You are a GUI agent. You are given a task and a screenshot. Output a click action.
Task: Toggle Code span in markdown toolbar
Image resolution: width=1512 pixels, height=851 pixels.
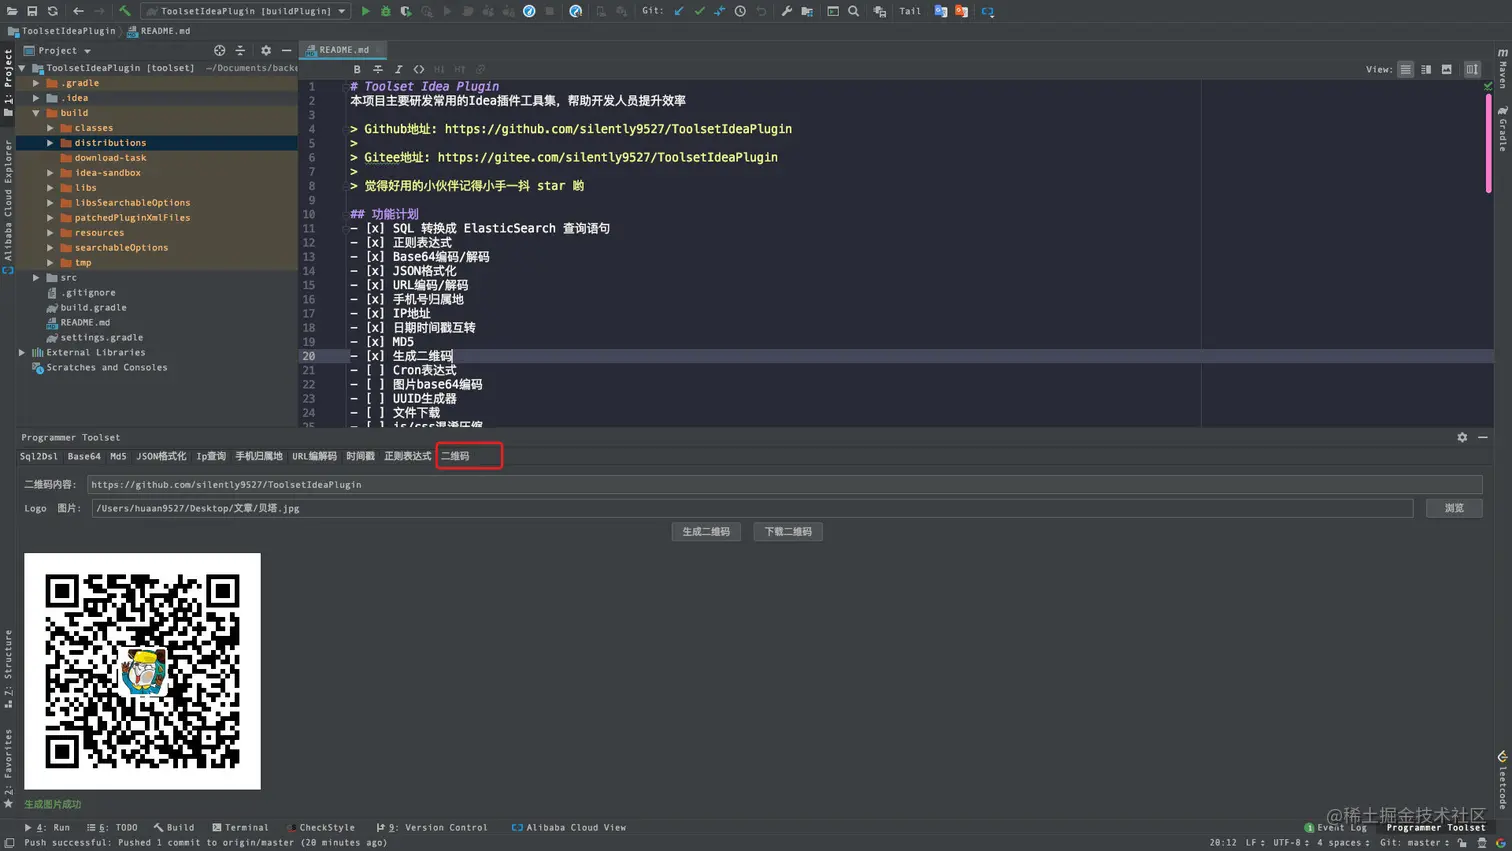(x=419, y=69)
